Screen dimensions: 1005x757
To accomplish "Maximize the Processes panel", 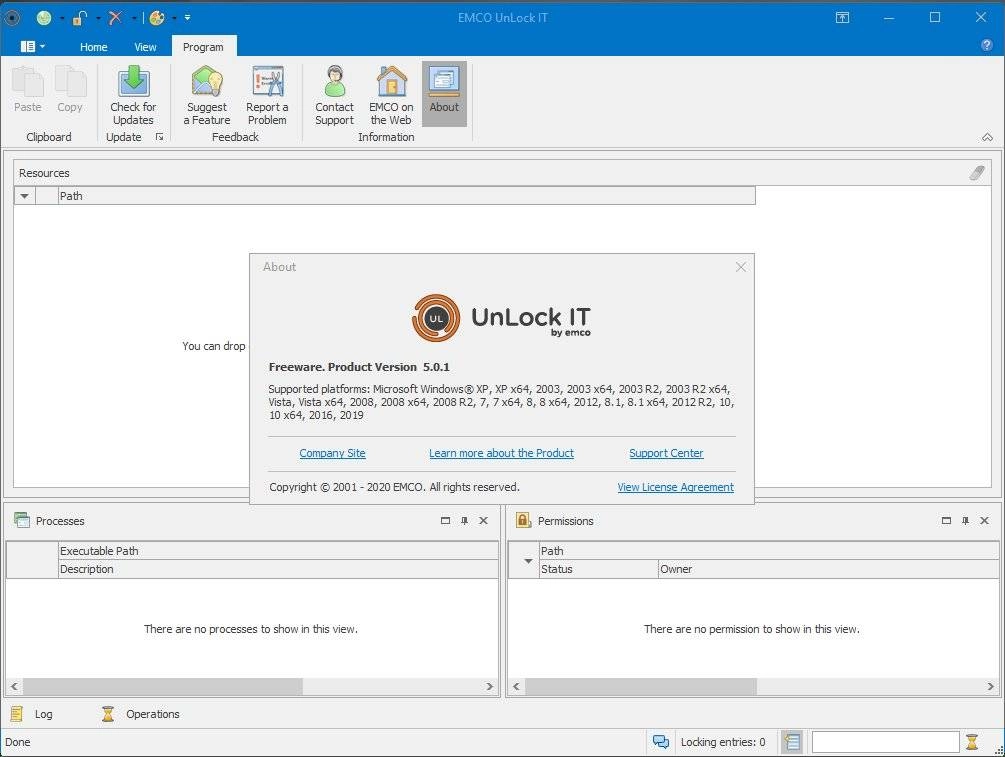I will pyautogui.click(x=445, y=520).
